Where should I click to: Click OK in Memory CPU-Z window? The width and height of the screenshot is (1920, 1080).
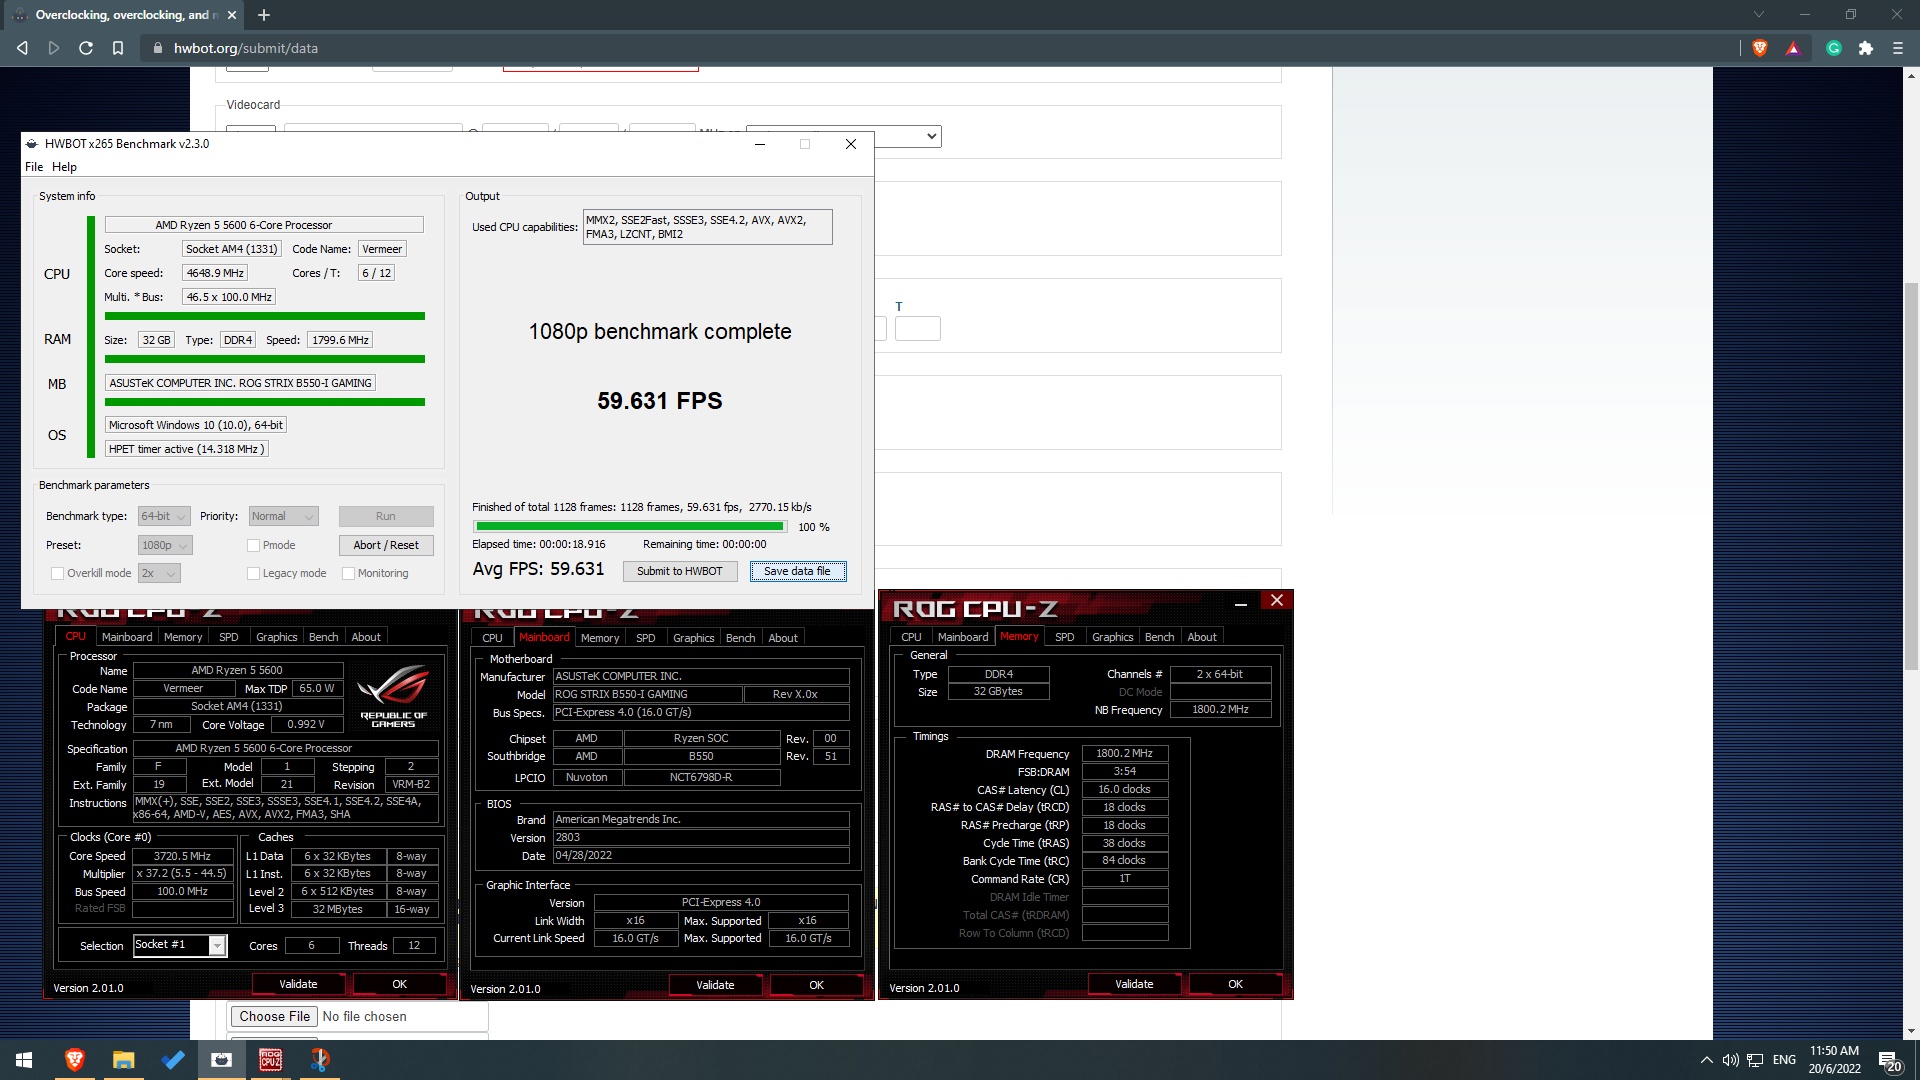[x=1235, y=984]
